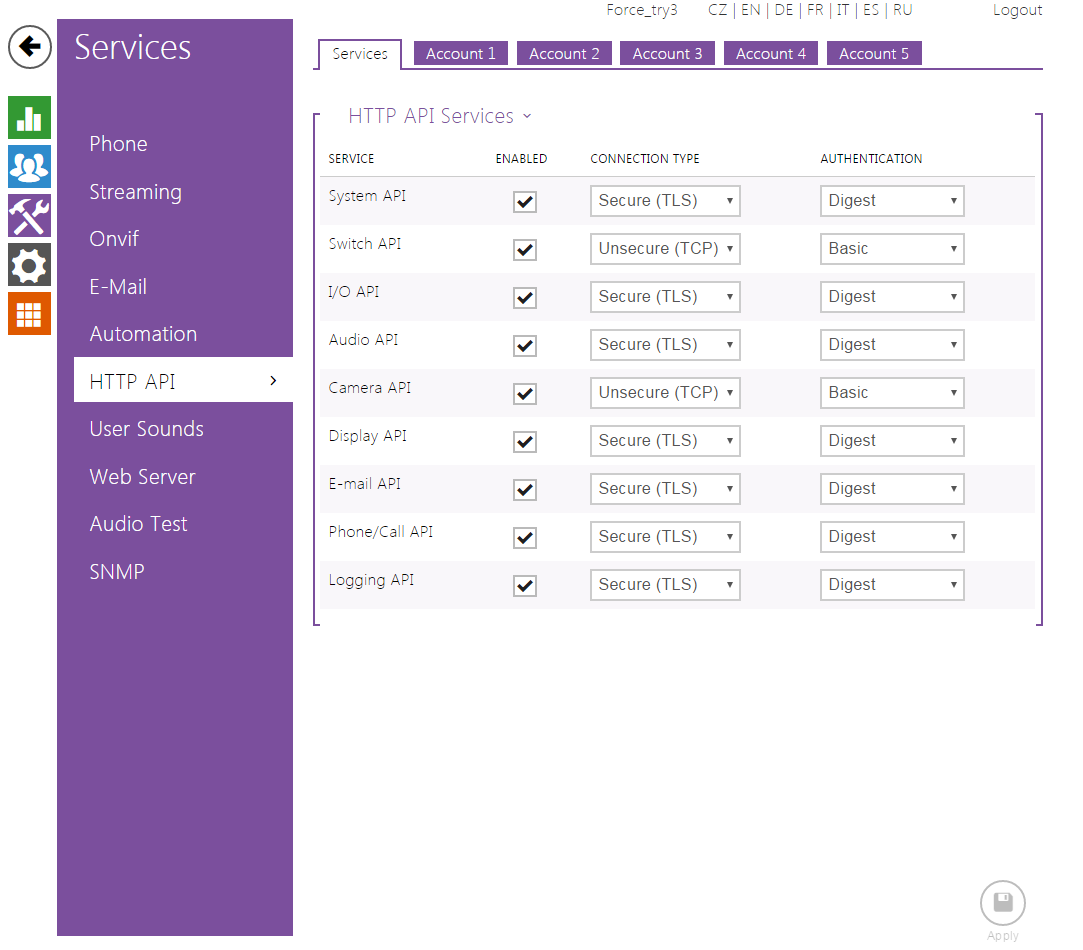The width and height of the screenshot is (1083, 950).
Task: Click the back arrow icon
Action: tap(30, 47)
